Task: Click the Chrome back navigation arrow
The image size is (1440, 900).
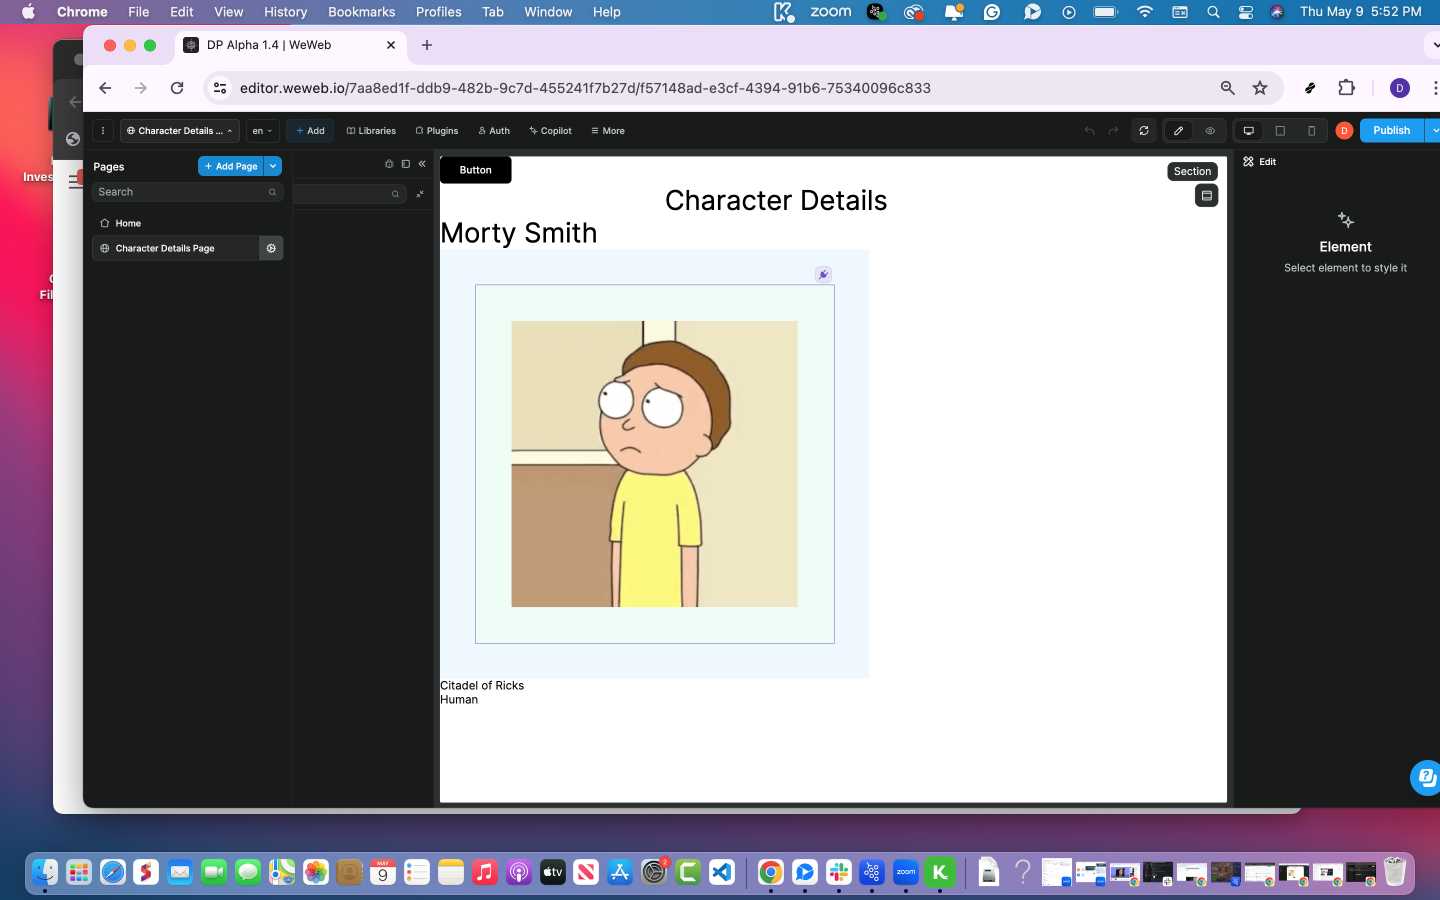Action: 105,88
